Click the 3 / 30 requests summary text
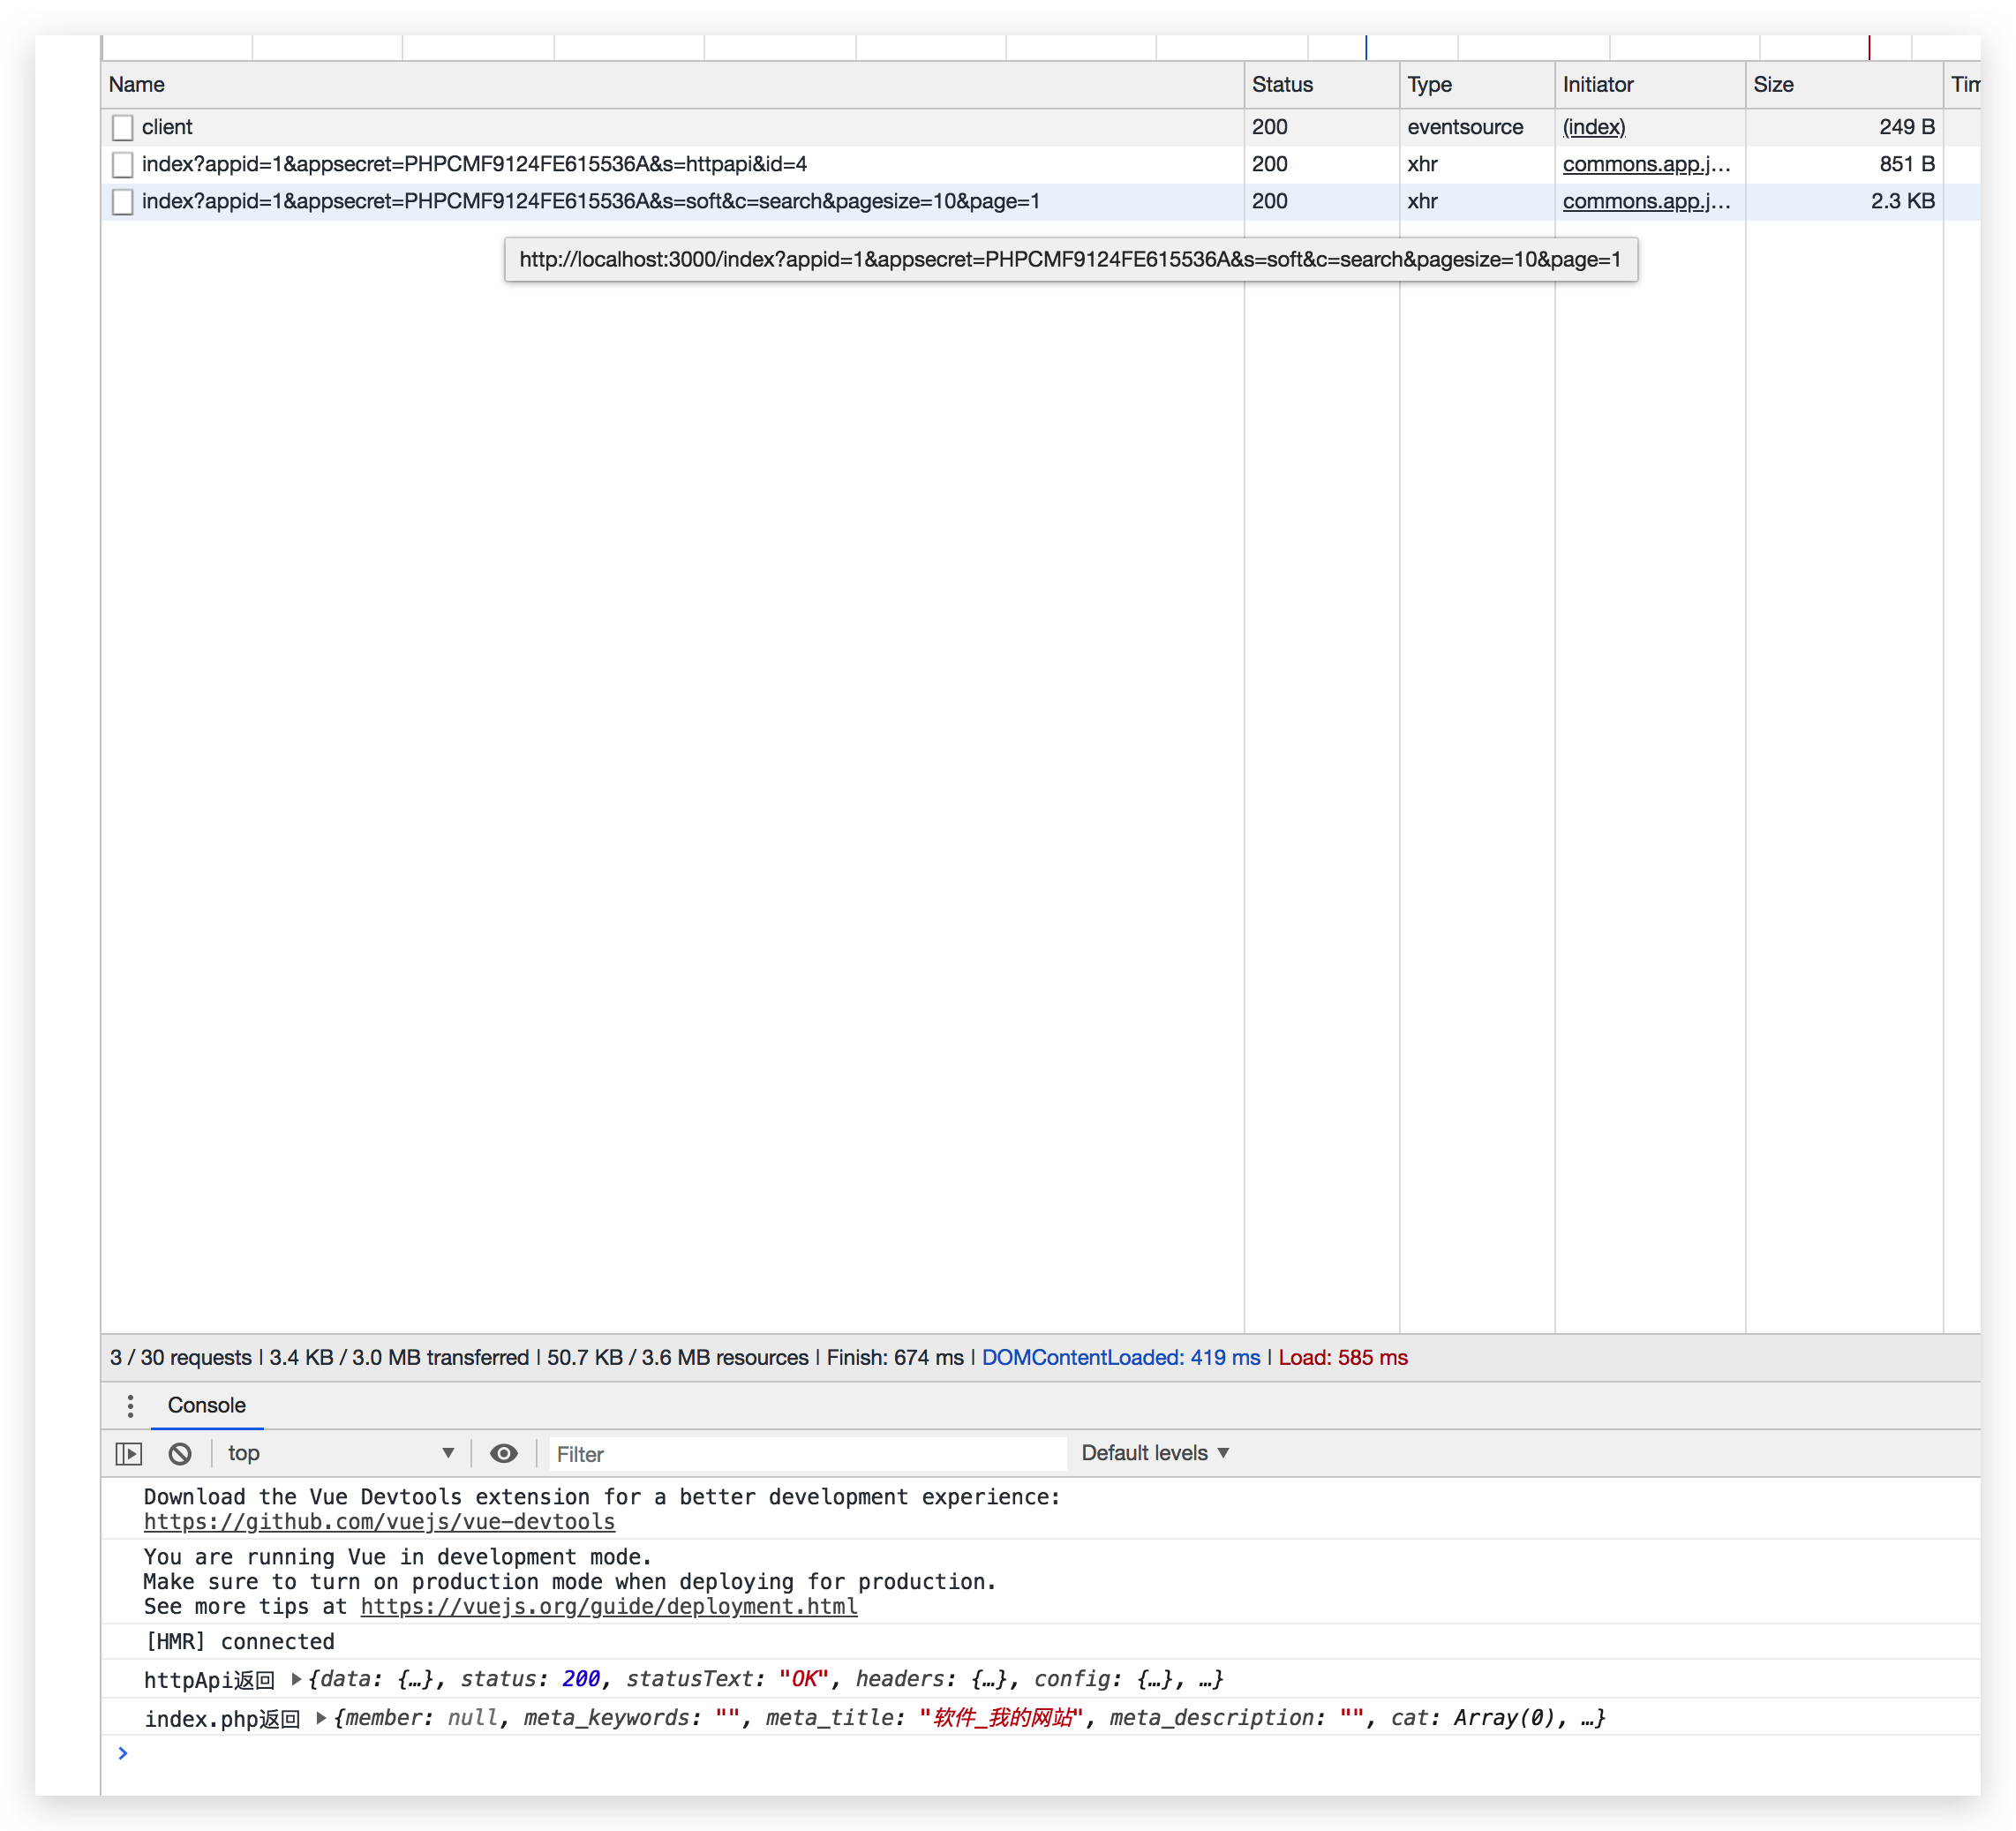This screenshot has height=1831, width=2016. (180, 1357)
